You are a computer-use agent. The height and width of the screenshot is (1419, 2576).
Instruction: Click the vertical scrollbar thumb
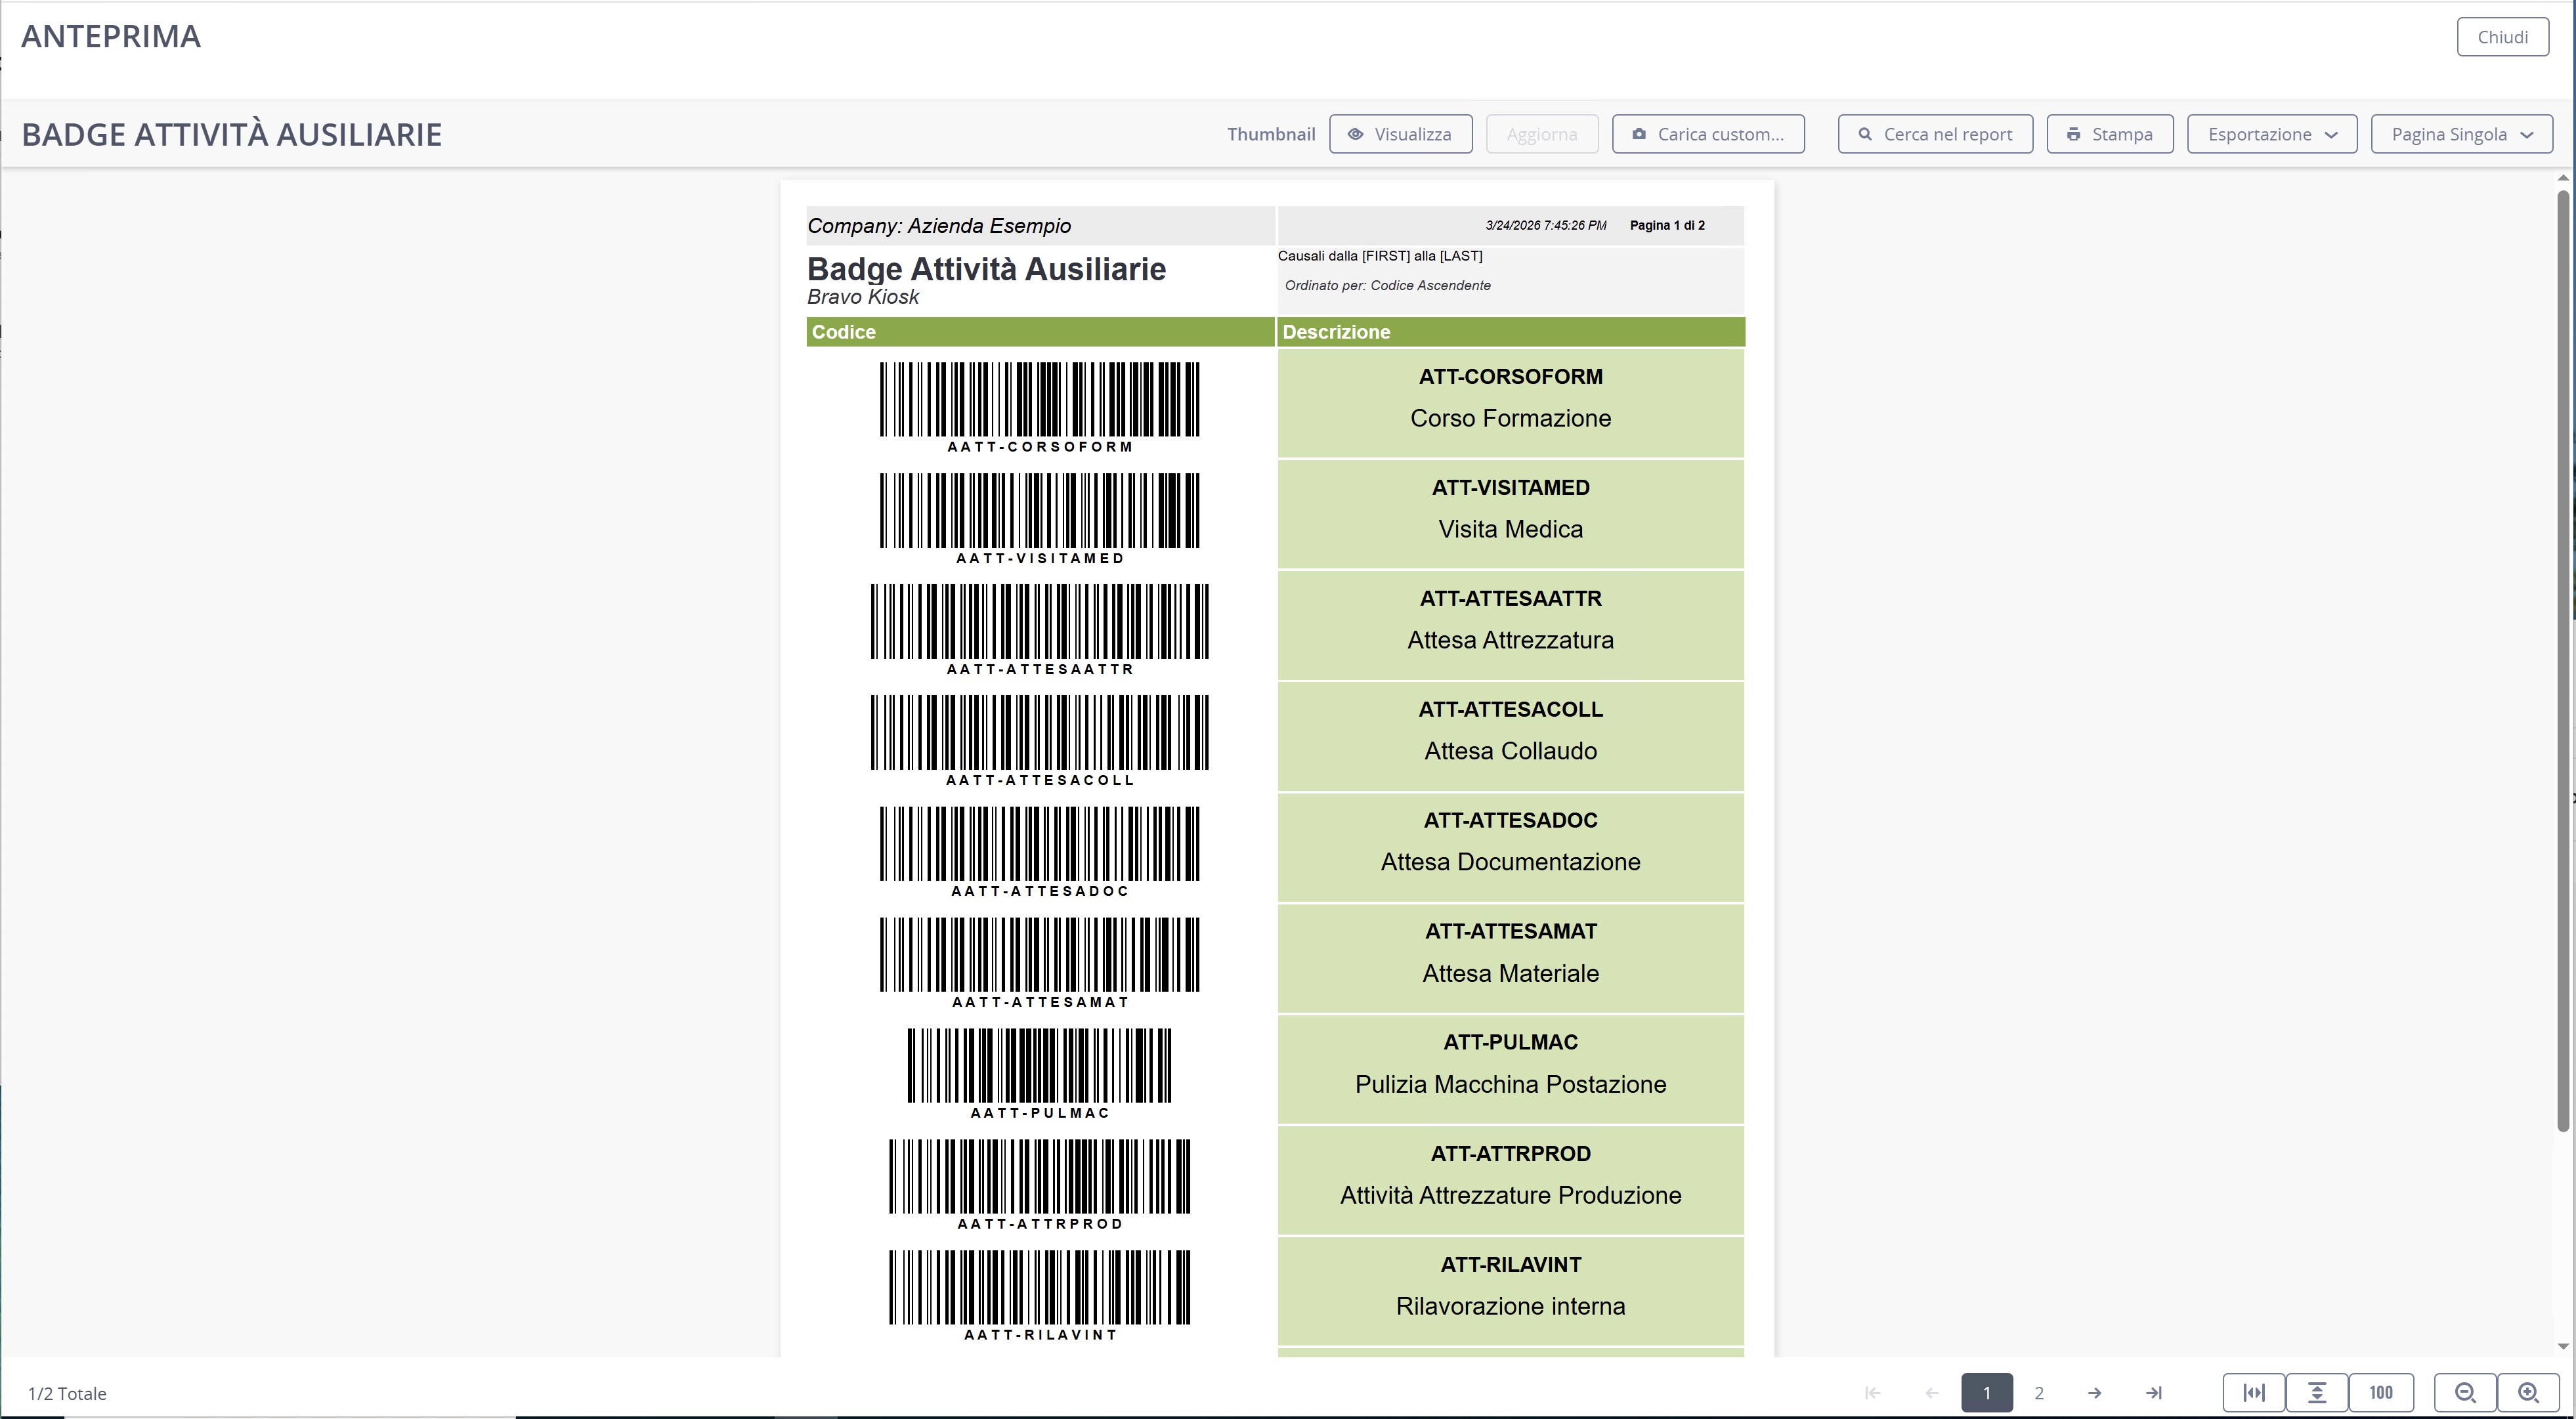[x=2563, y=660]
